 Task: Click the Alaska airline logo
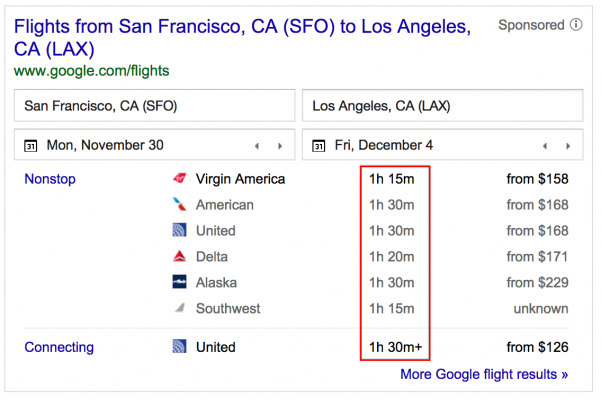click(179, 282)
